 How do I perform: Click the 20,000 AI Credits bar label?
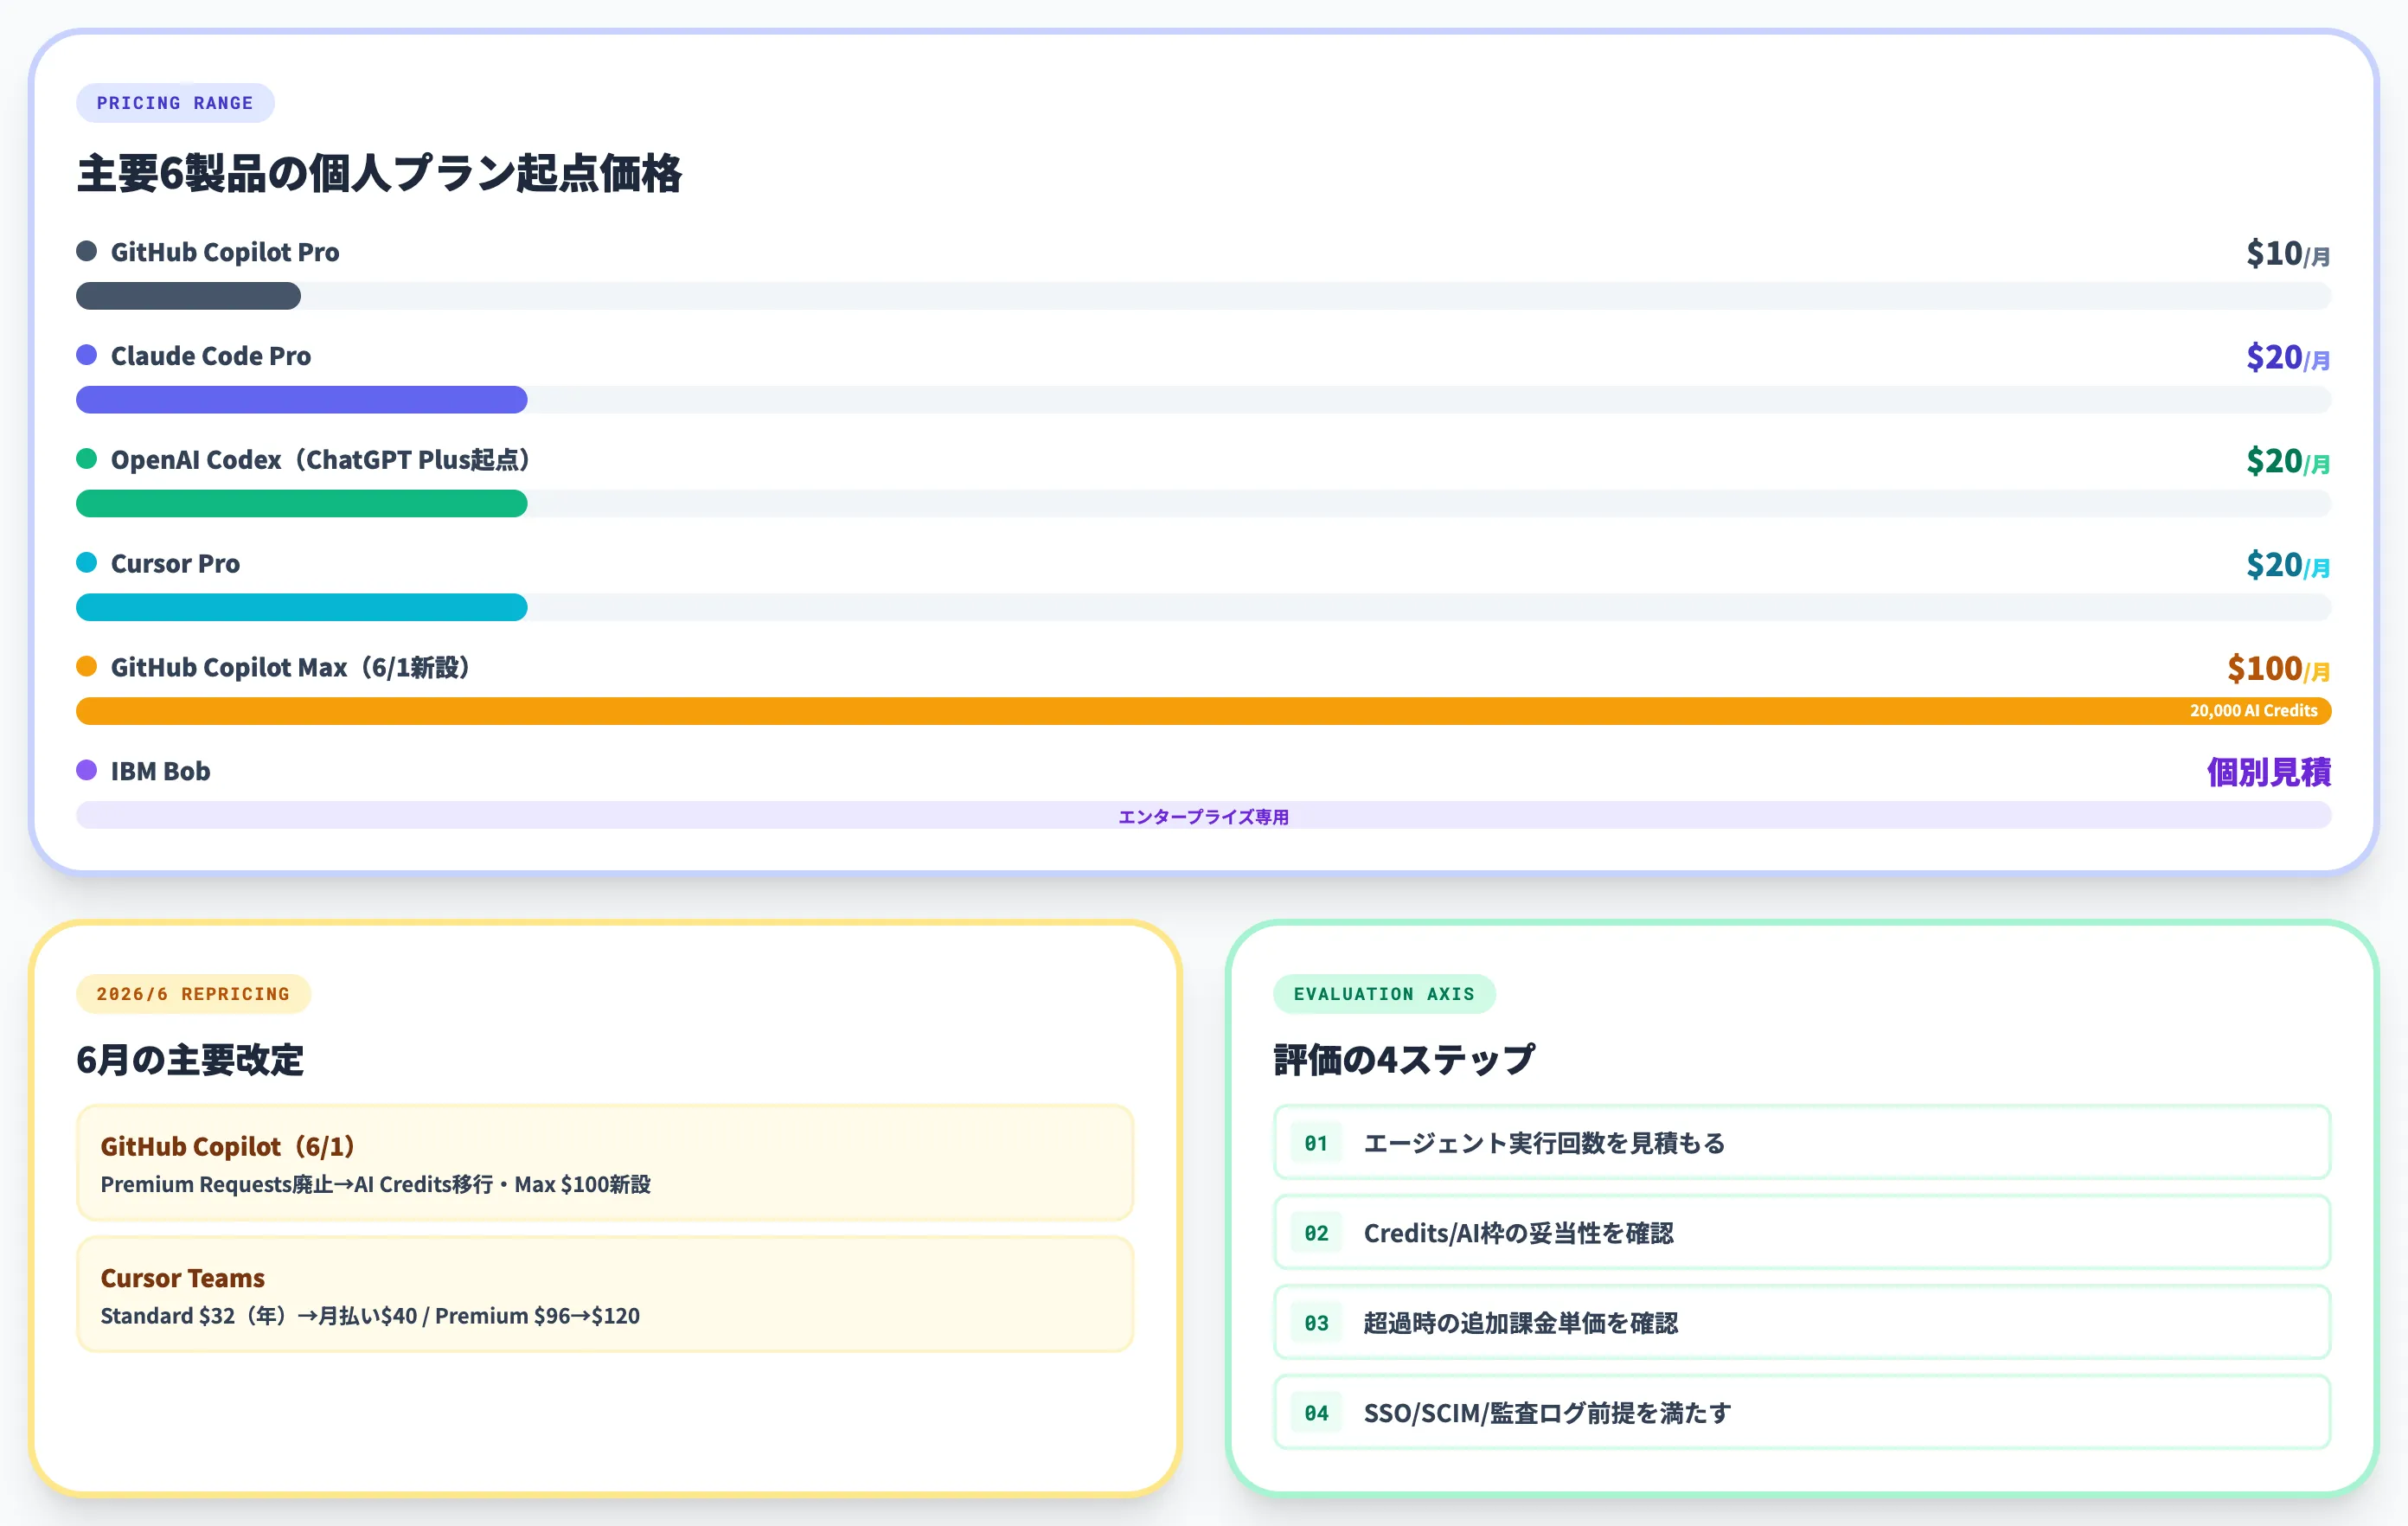(x=2253, y=711)
